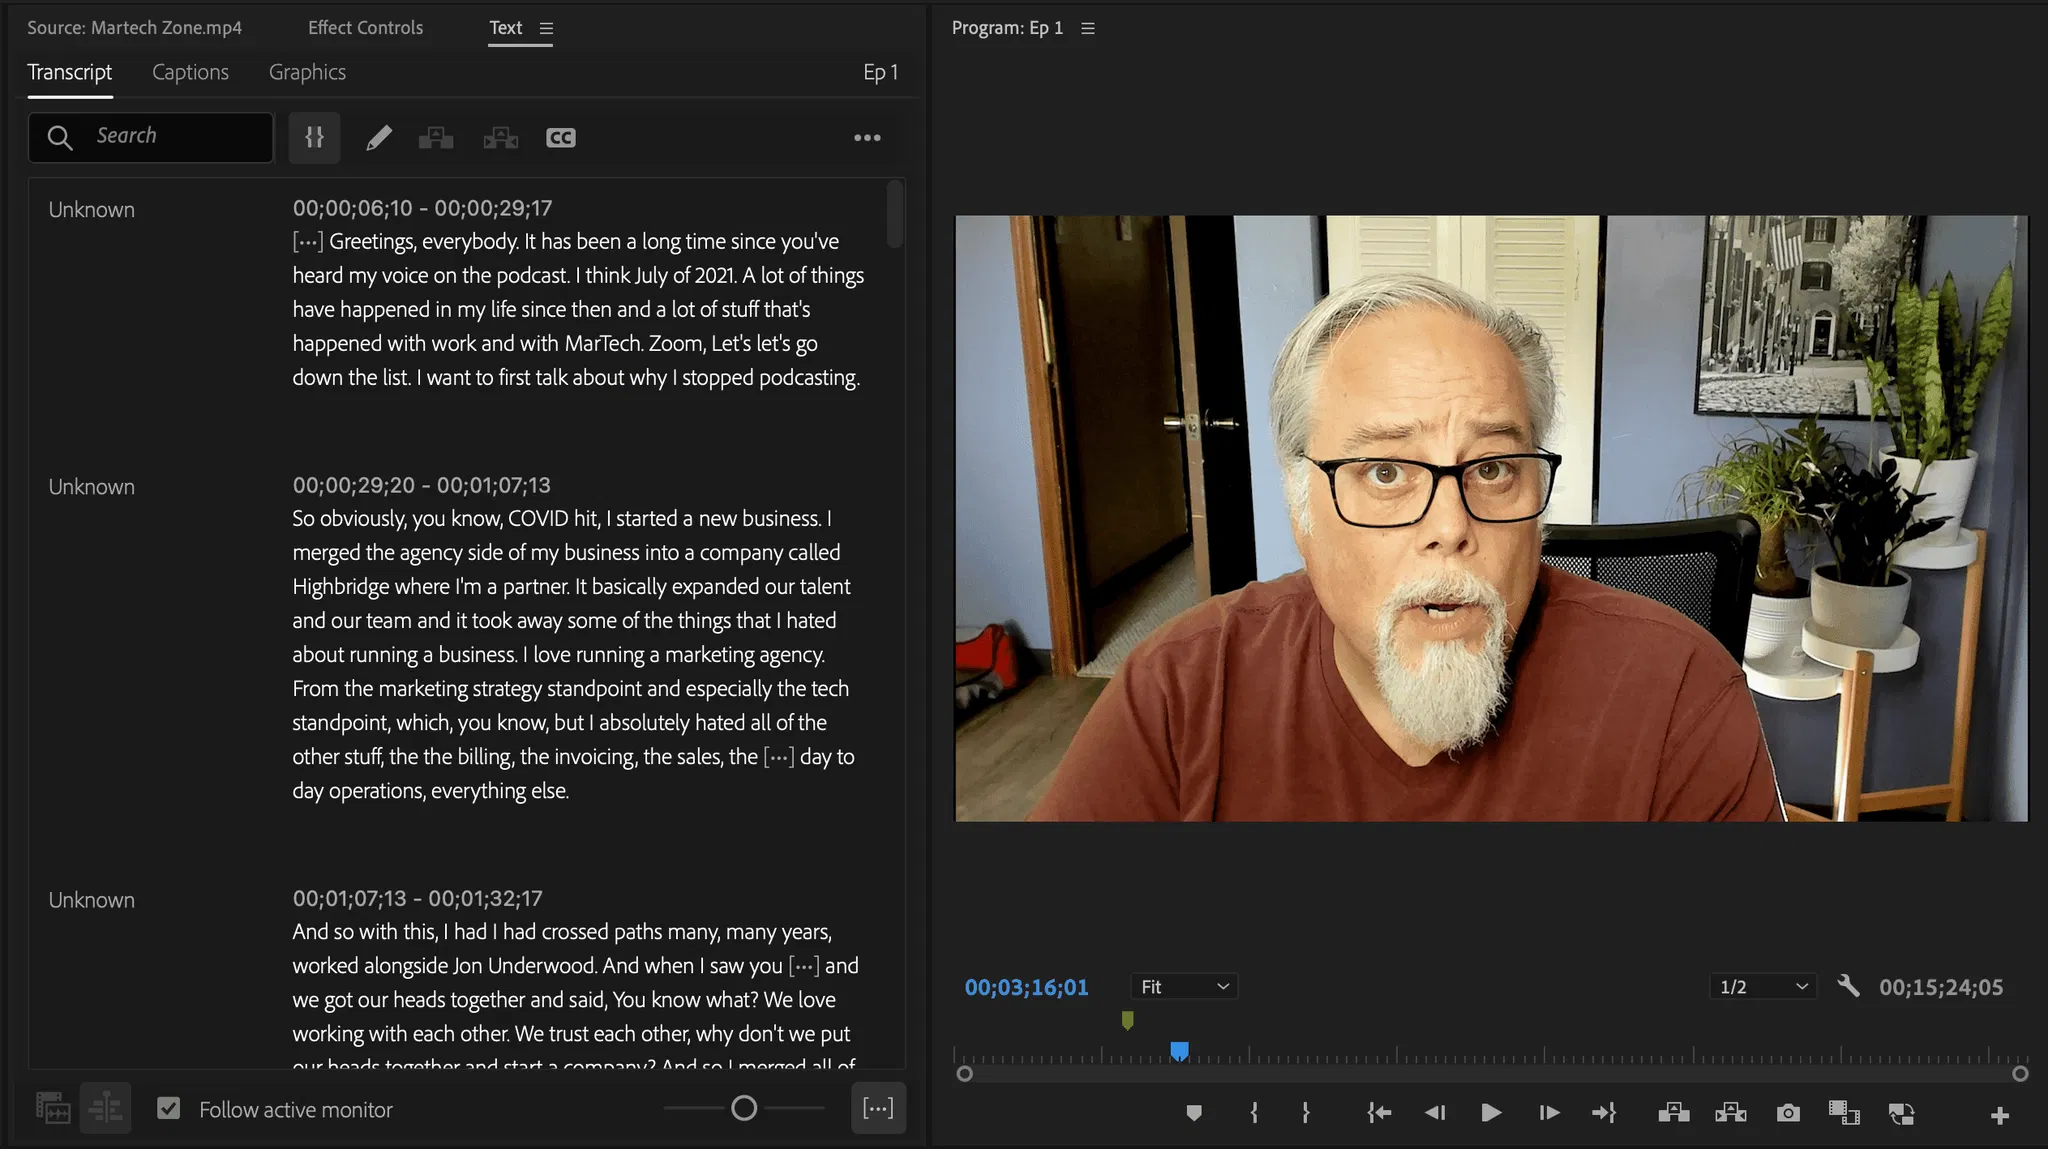The width and height of the screenshot is (2048, 1149).
Task: Click the word Greetings in the transcript
Action: pos(371,241)
